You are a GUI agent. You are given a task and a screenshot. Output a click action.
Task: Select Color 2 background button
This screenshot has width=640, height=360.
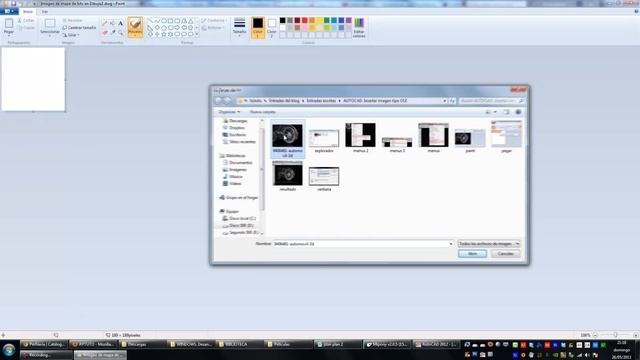click(x=272, y=27)
